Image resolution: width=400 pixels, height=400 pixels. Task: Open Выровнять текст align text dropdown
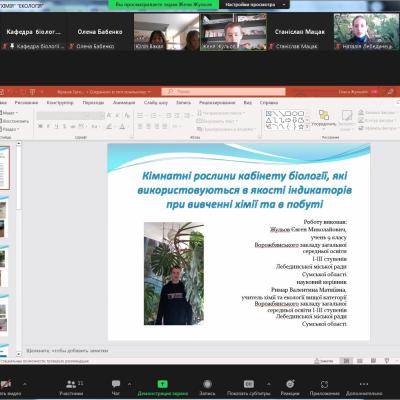point(217,121)
